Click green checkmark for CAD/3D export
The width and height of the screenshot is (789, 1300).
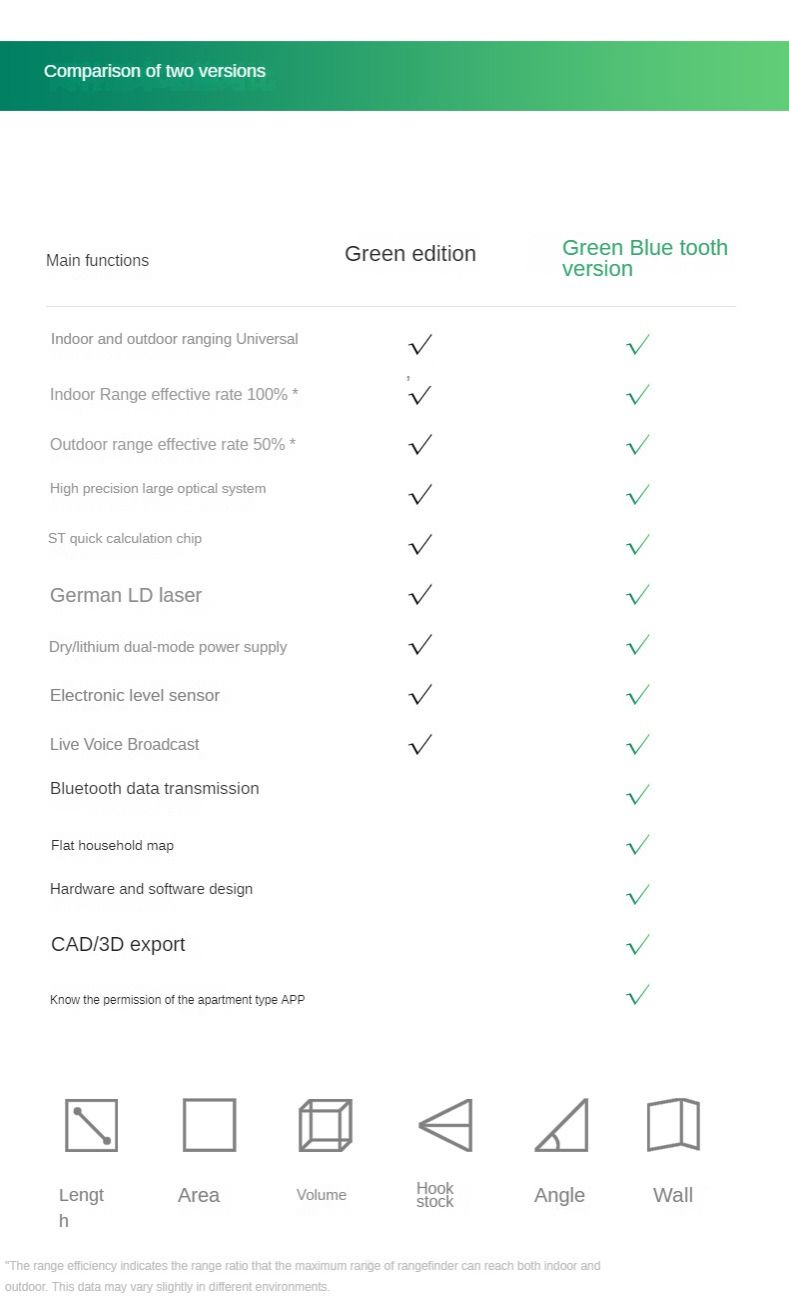point(638,944)
